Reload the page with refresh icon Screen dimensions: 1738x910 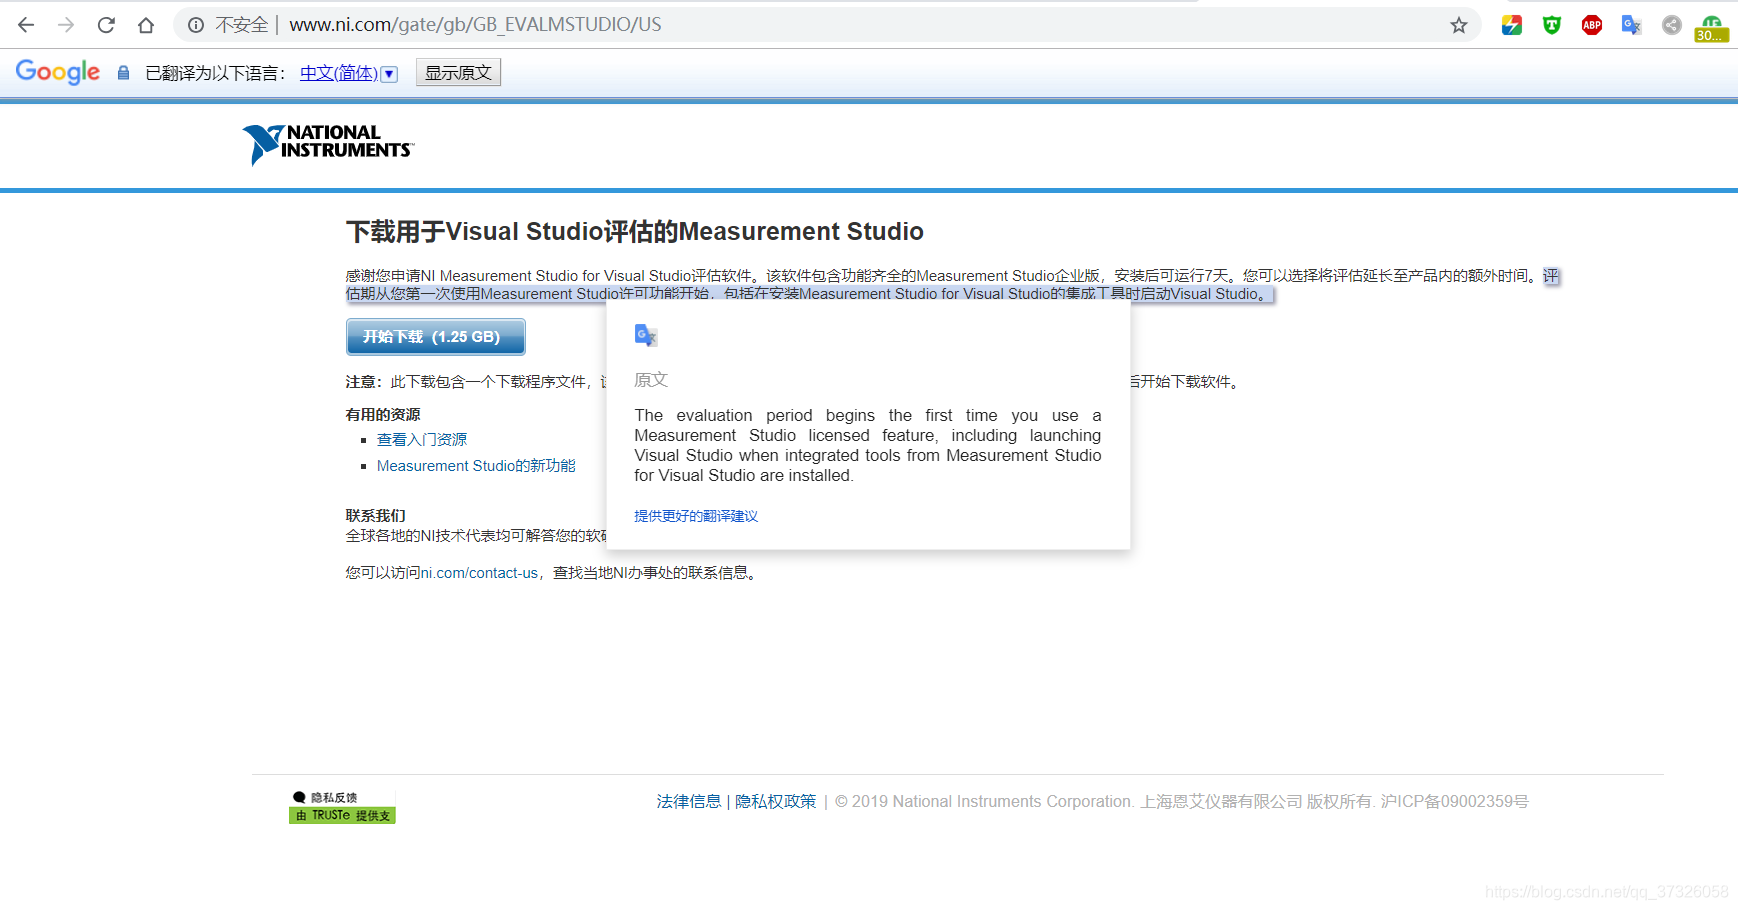click(106, 25)
